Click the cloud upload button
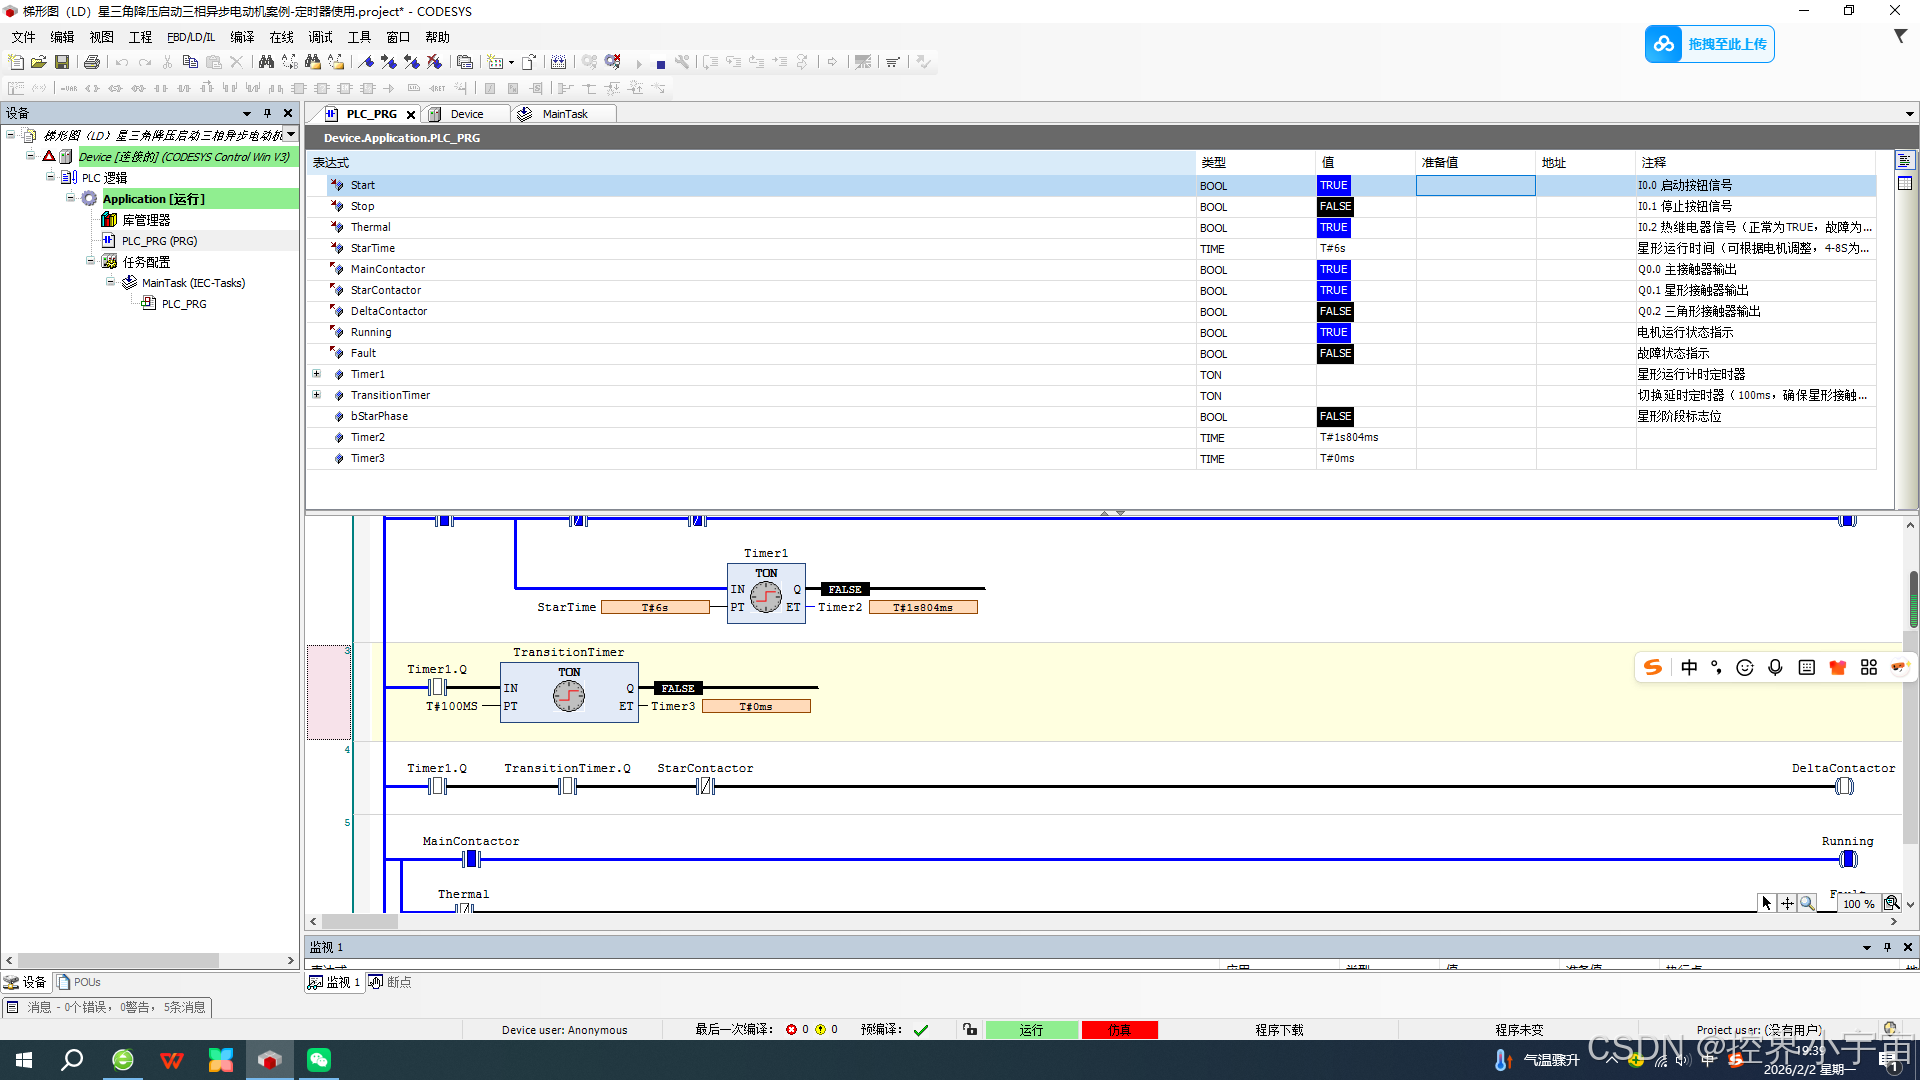Screen dimensions: 1920x1080 coord(1709,44)
